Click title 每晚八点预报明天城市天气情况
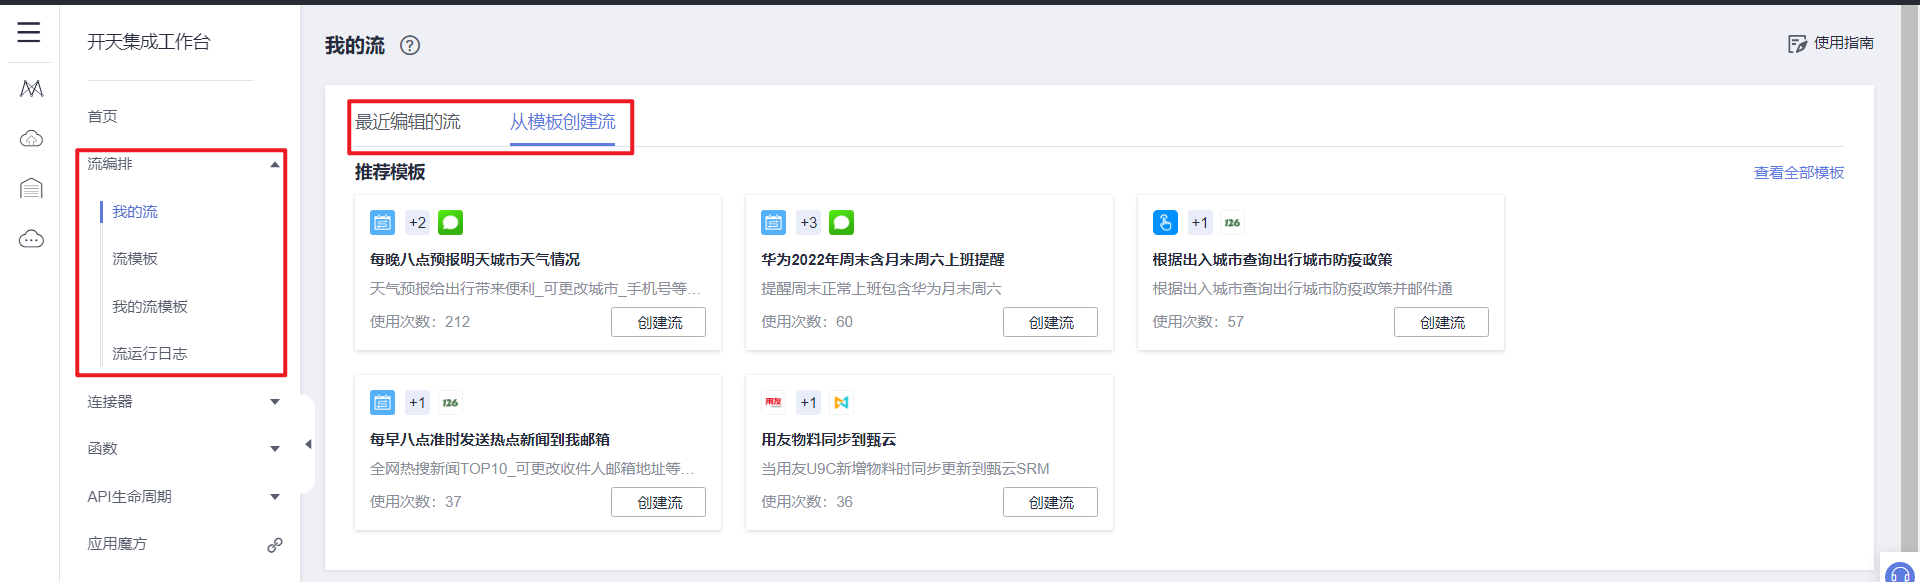Viewport: 1920px width, 582px height. [x=475, y=260]
